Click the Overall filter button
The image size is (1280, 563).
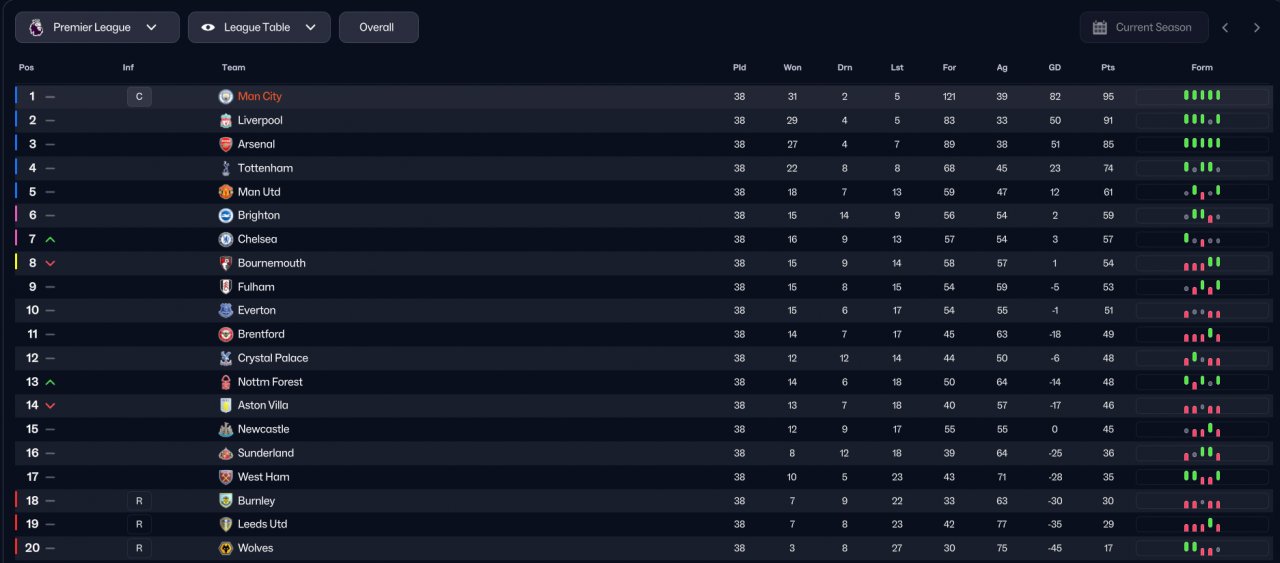pos(377,28)
